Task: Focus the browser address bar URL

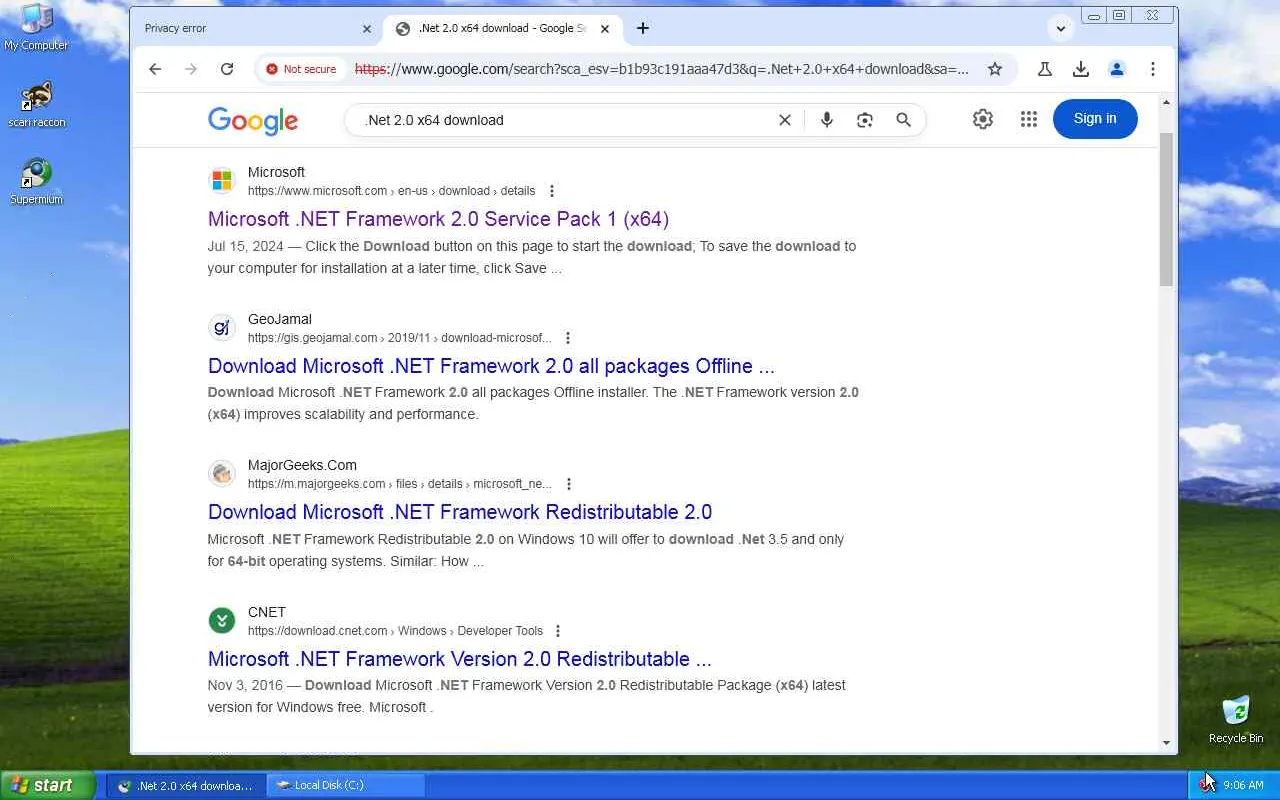Action: tap(661, 69)
